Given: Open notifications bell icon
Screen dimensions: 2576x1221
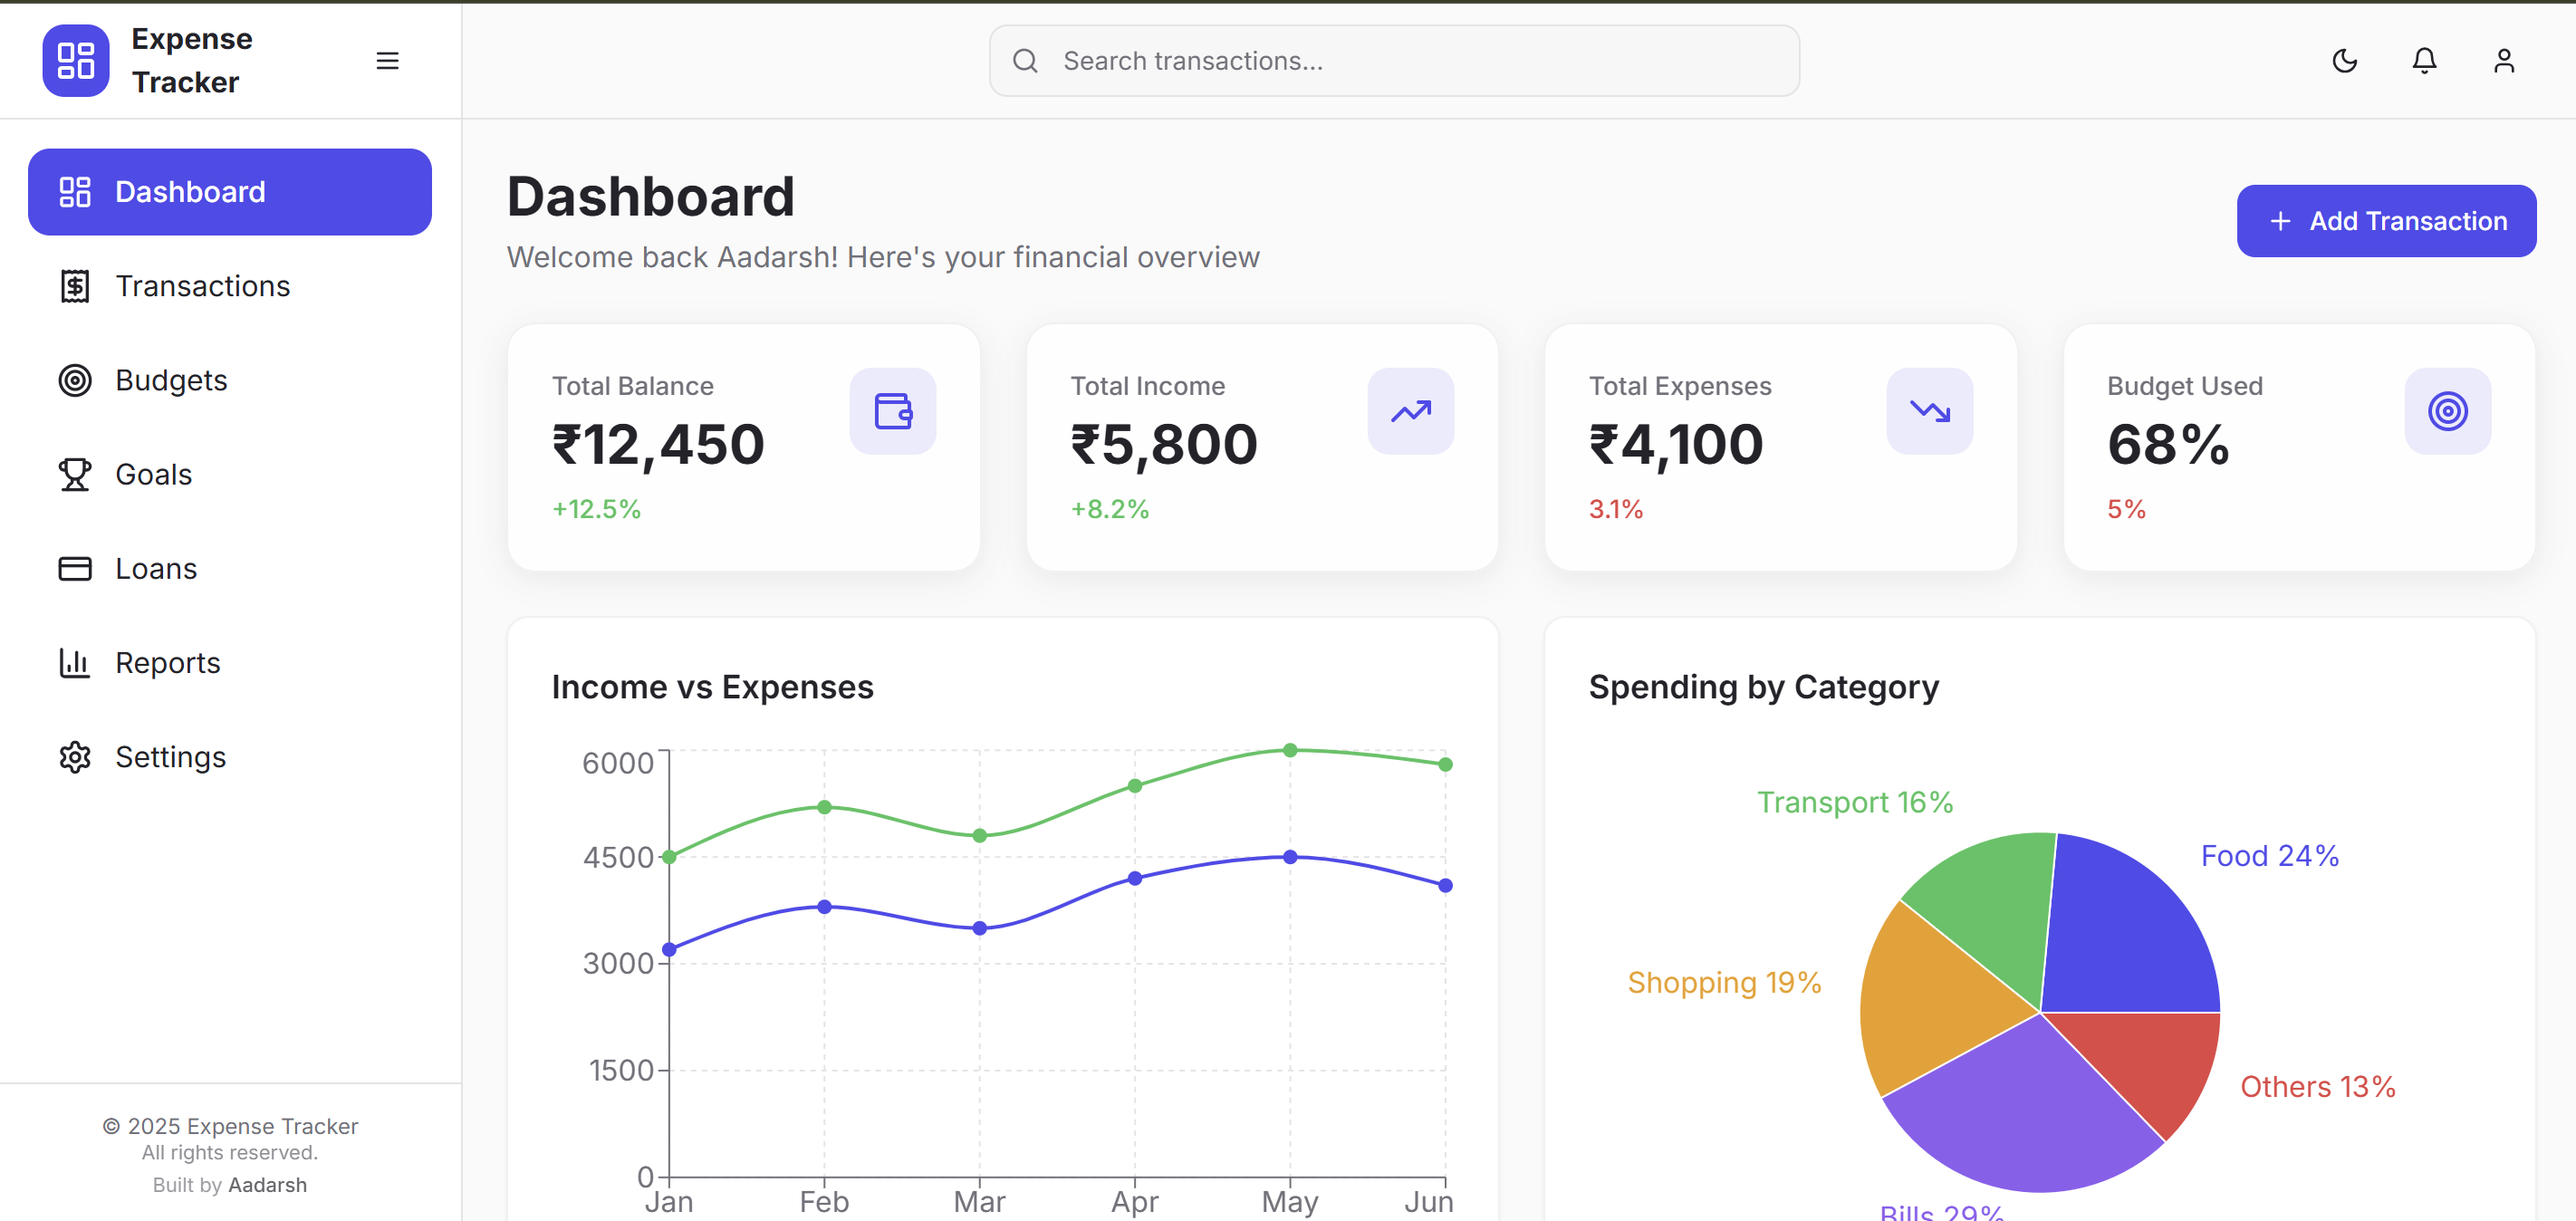Looking at the screenshot, I should point(2424,61).
